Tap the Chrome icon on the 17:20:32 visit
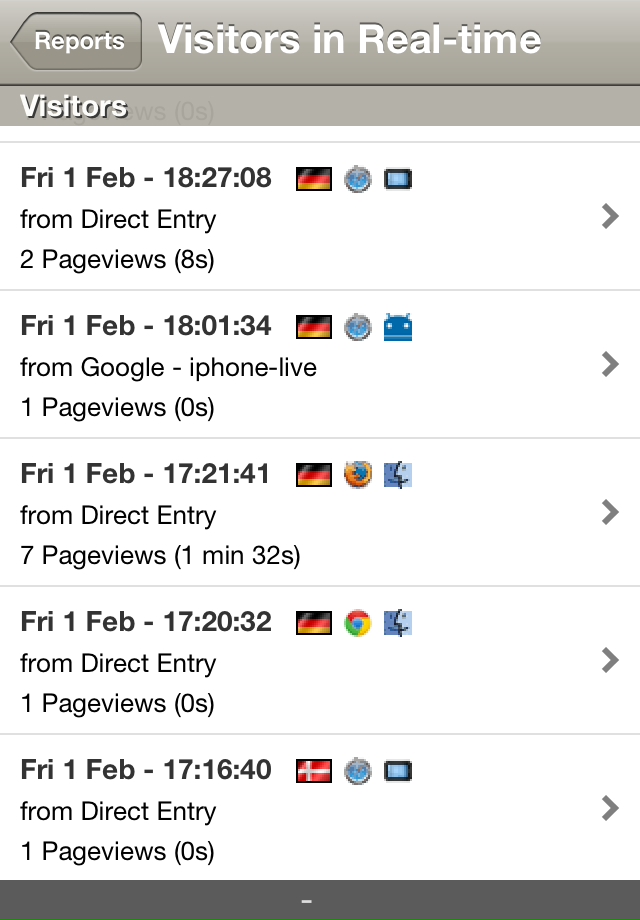 [358, 623]
